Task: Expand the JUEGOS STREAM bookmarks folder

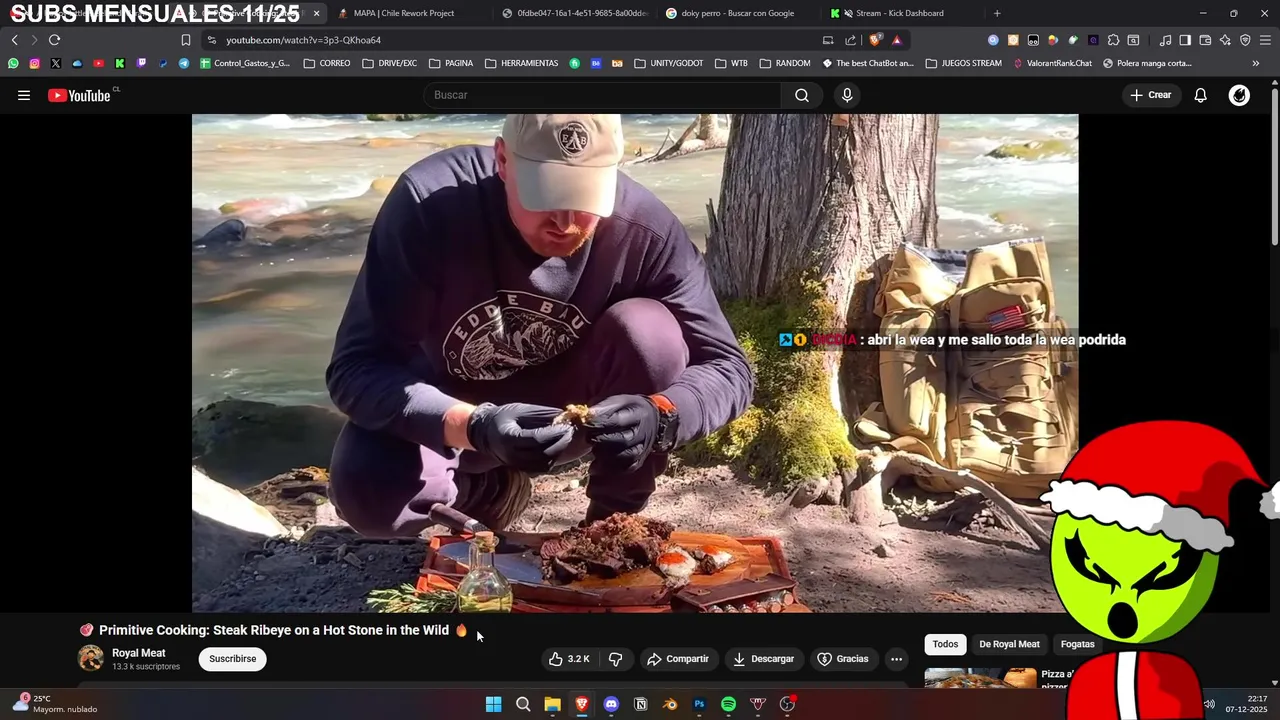Action: (x=964, y=63)
